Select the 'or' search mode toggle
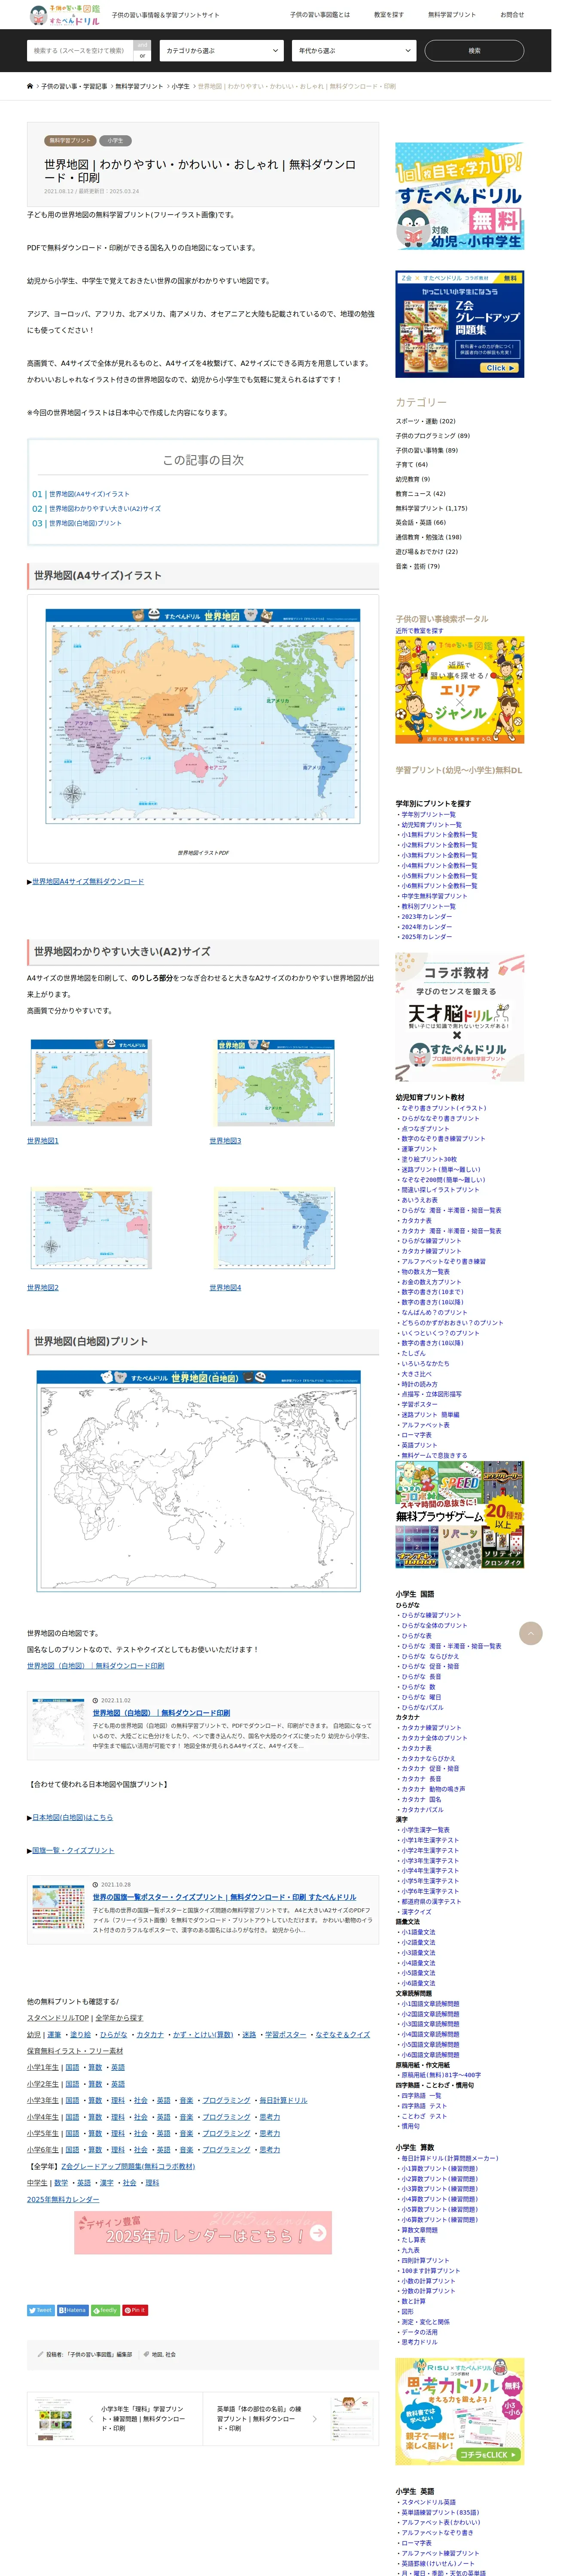587x2576 pixels. pos(142,55)
